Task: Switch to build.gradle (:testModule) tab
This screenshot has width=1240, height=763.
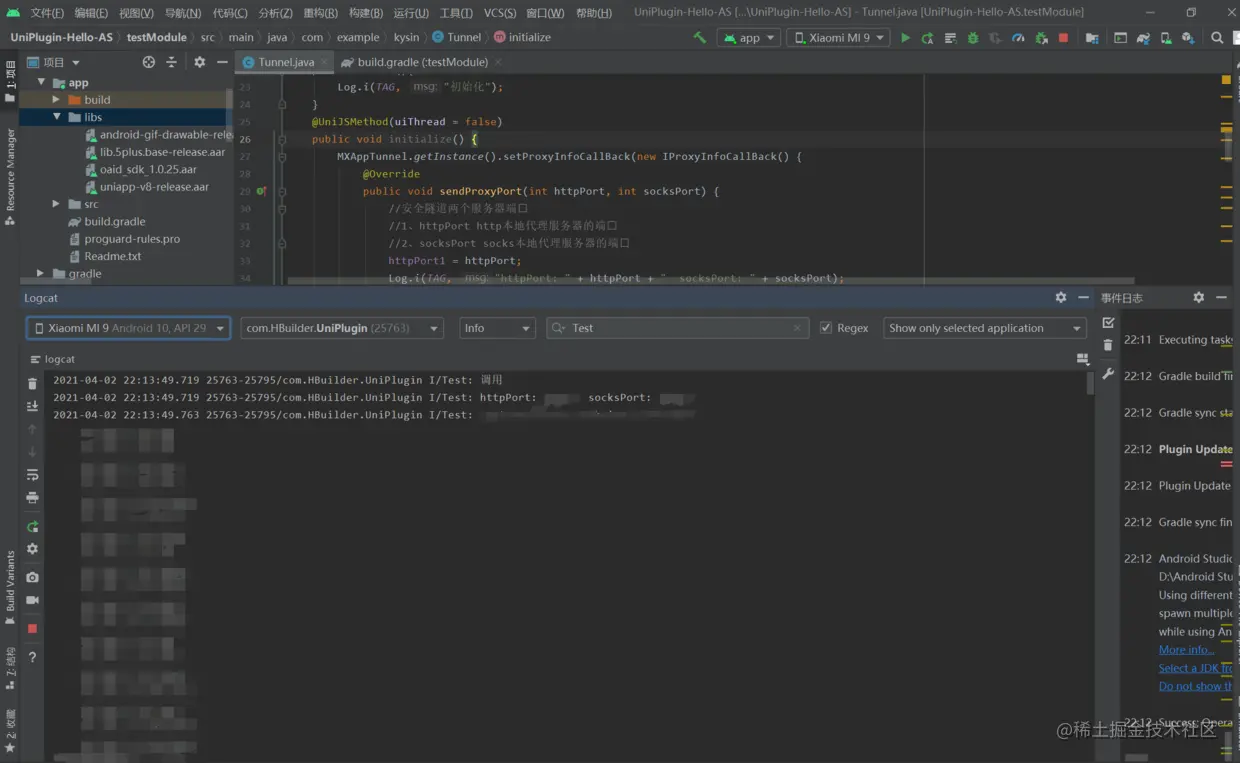Action: [x=422, y=62]
